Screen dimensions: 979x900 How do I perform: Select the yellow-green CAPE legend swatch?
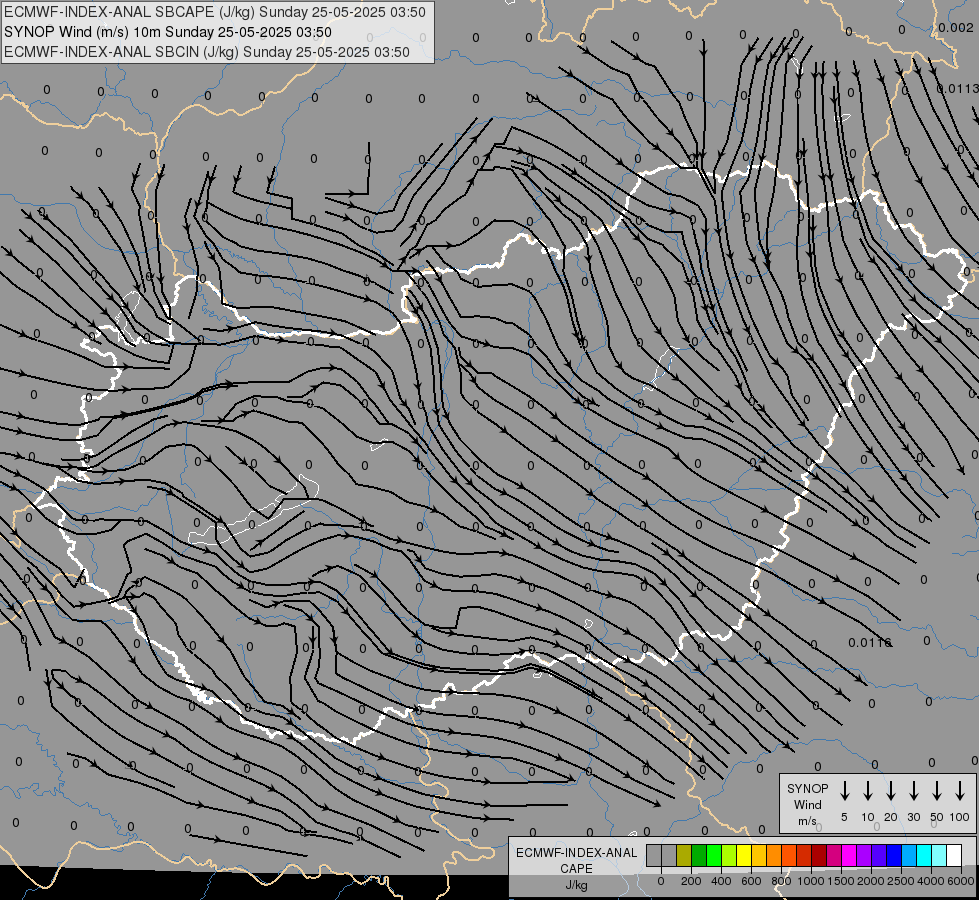[x=729, y=855]
